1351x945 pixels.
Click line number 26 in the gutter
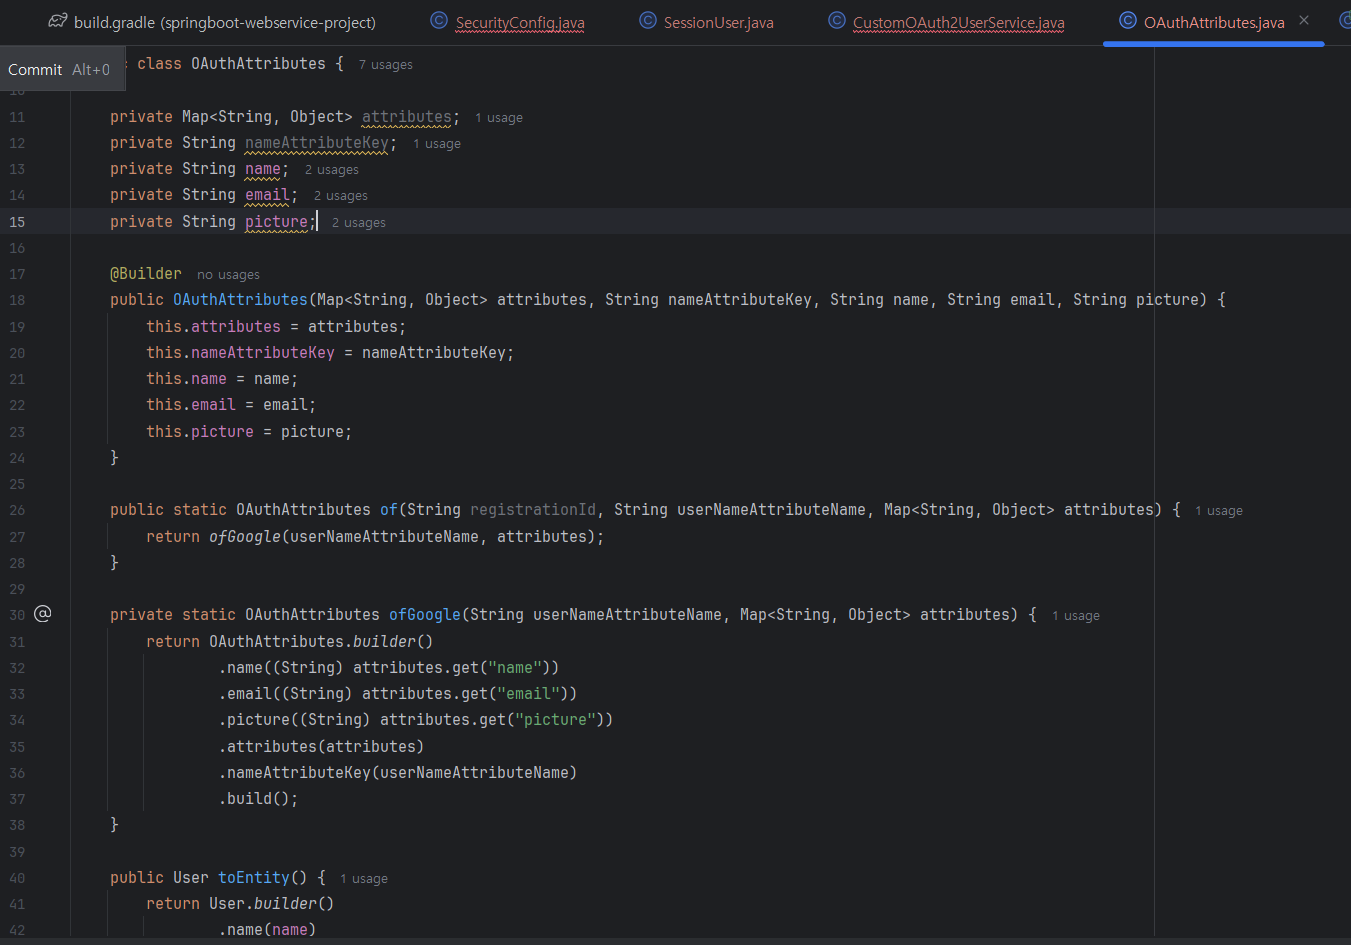[x=17, y=510]
